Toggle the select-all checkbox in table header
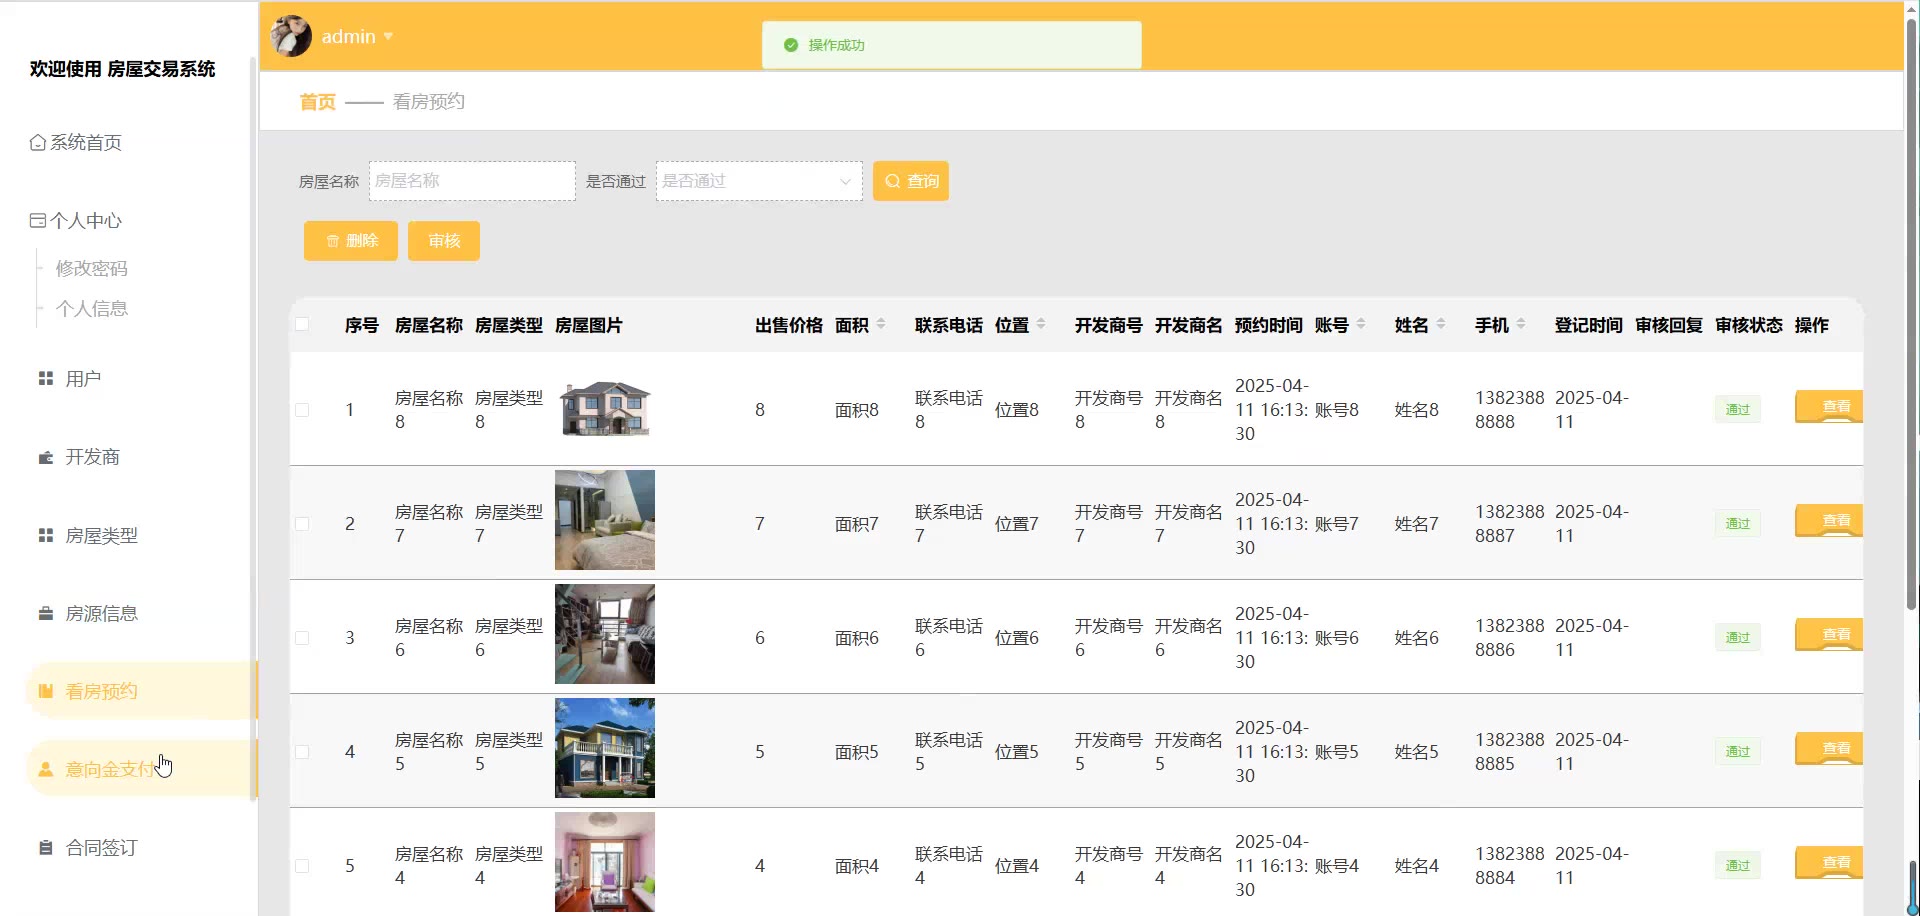Image resolution: width=1920 pixels, height=916 pixels. tap(302, 324)
